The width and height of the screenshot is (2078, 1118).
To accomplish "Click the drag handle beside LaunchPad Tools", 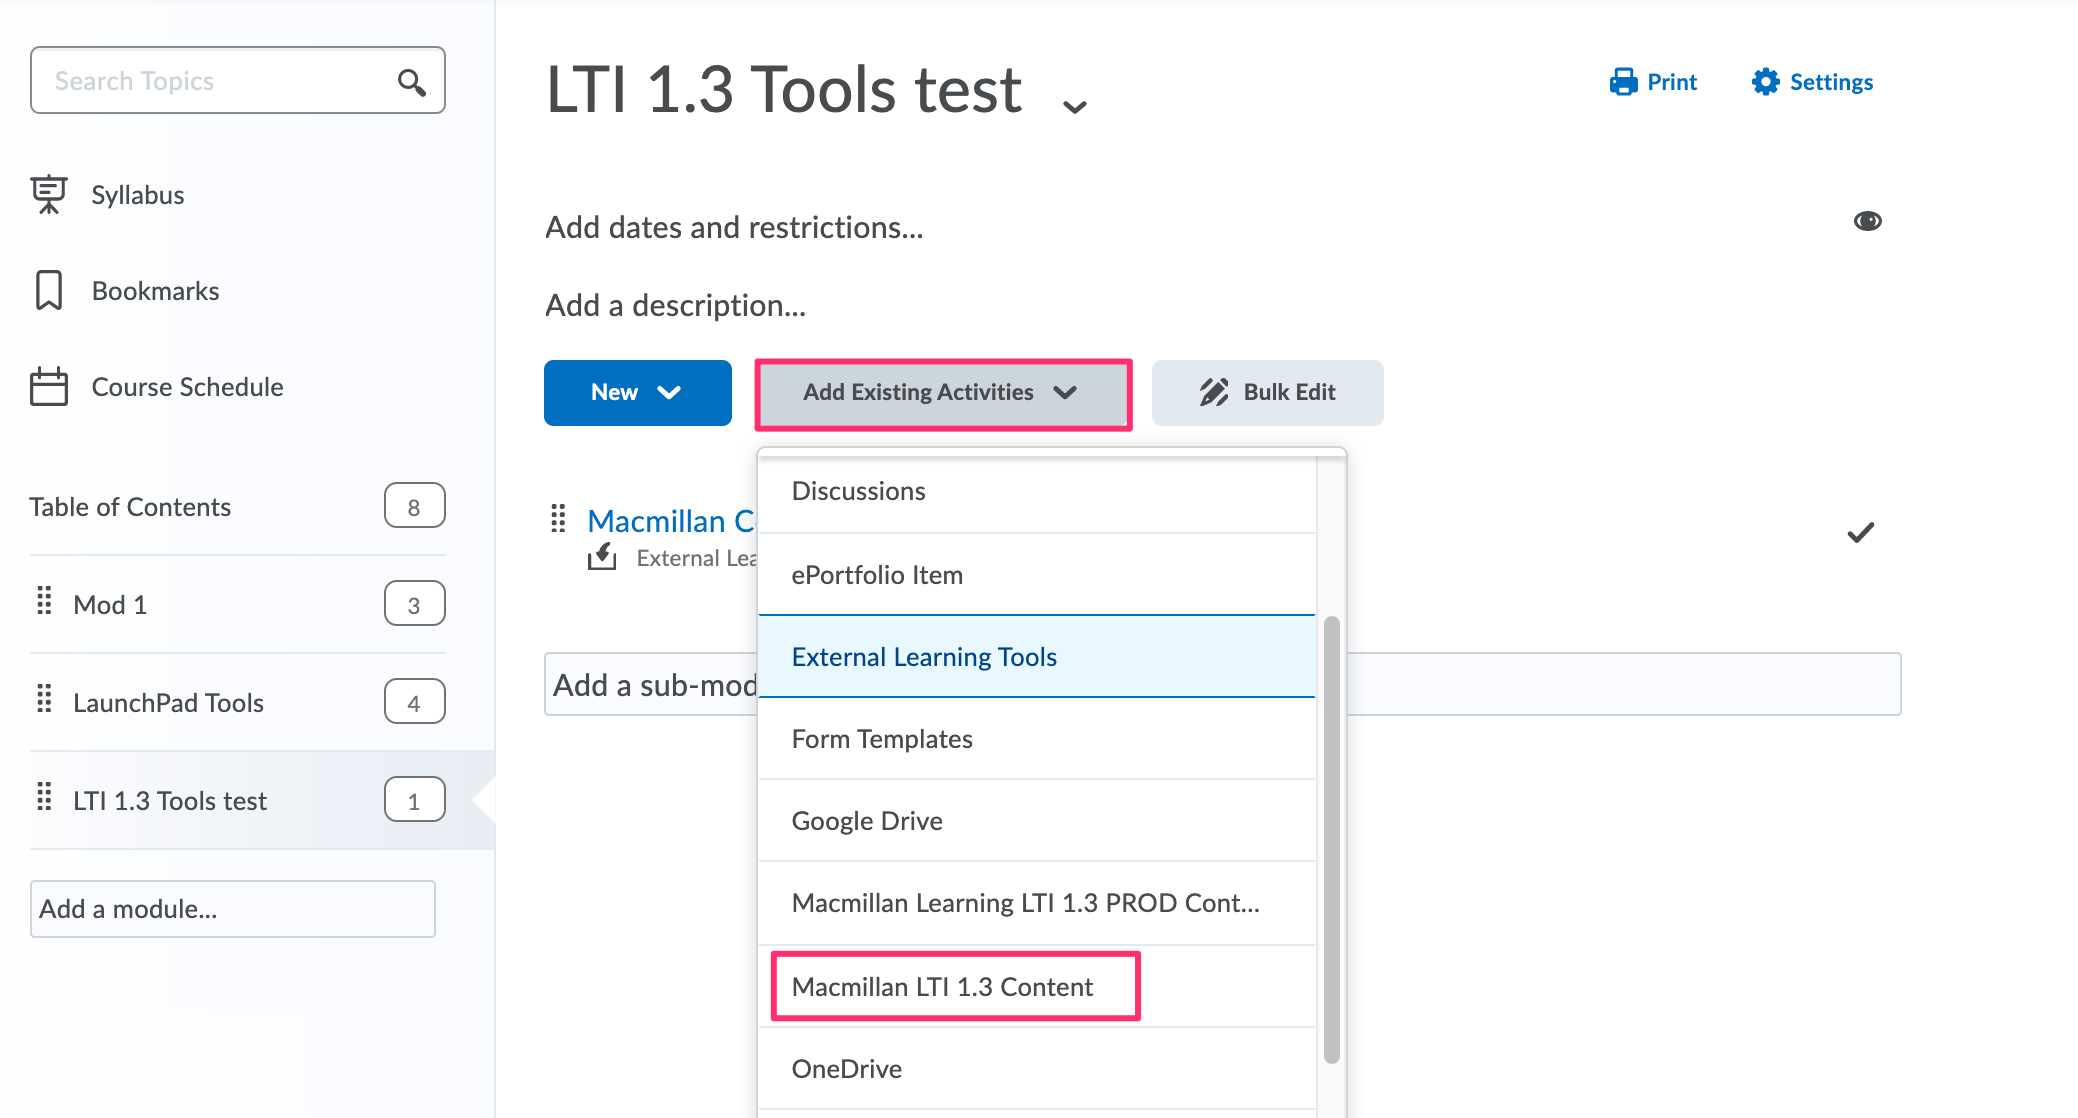I will click(x=43, y=700).
